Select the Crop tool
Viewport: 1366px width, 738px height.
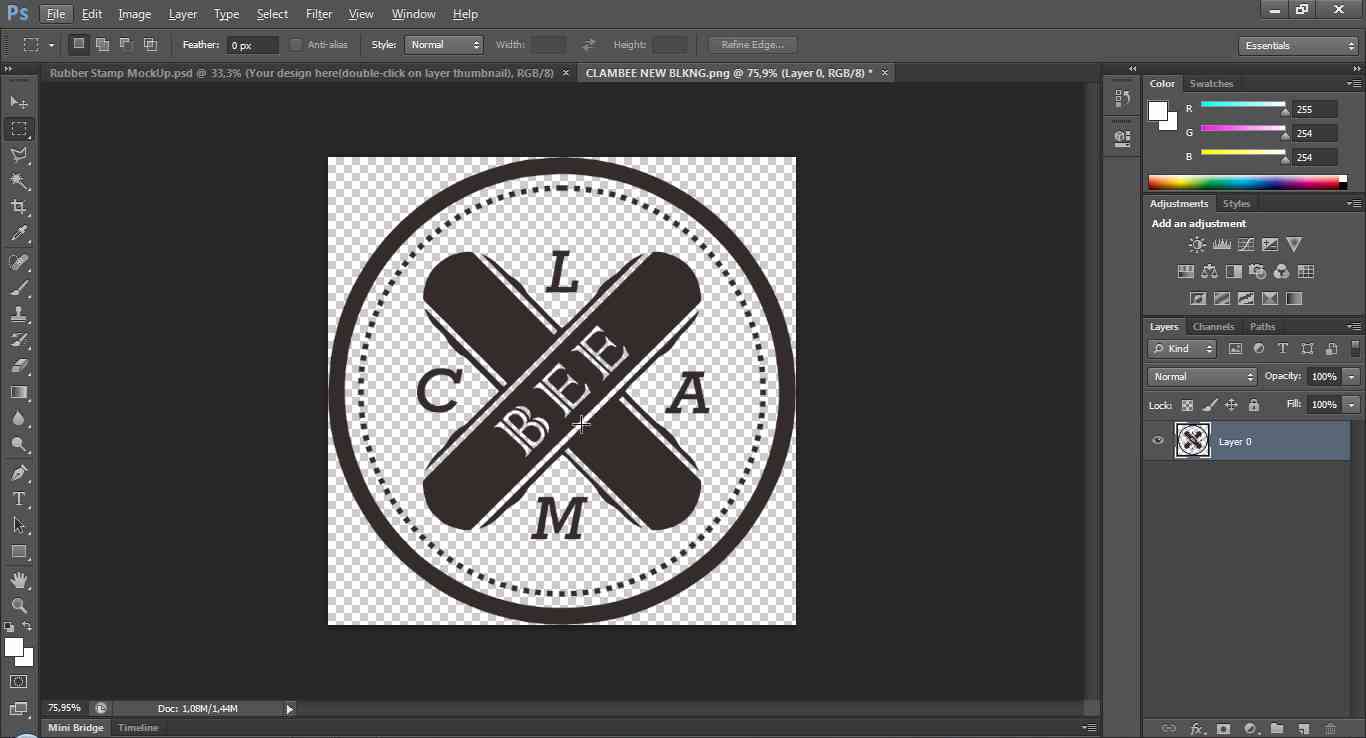coord(18,207)
